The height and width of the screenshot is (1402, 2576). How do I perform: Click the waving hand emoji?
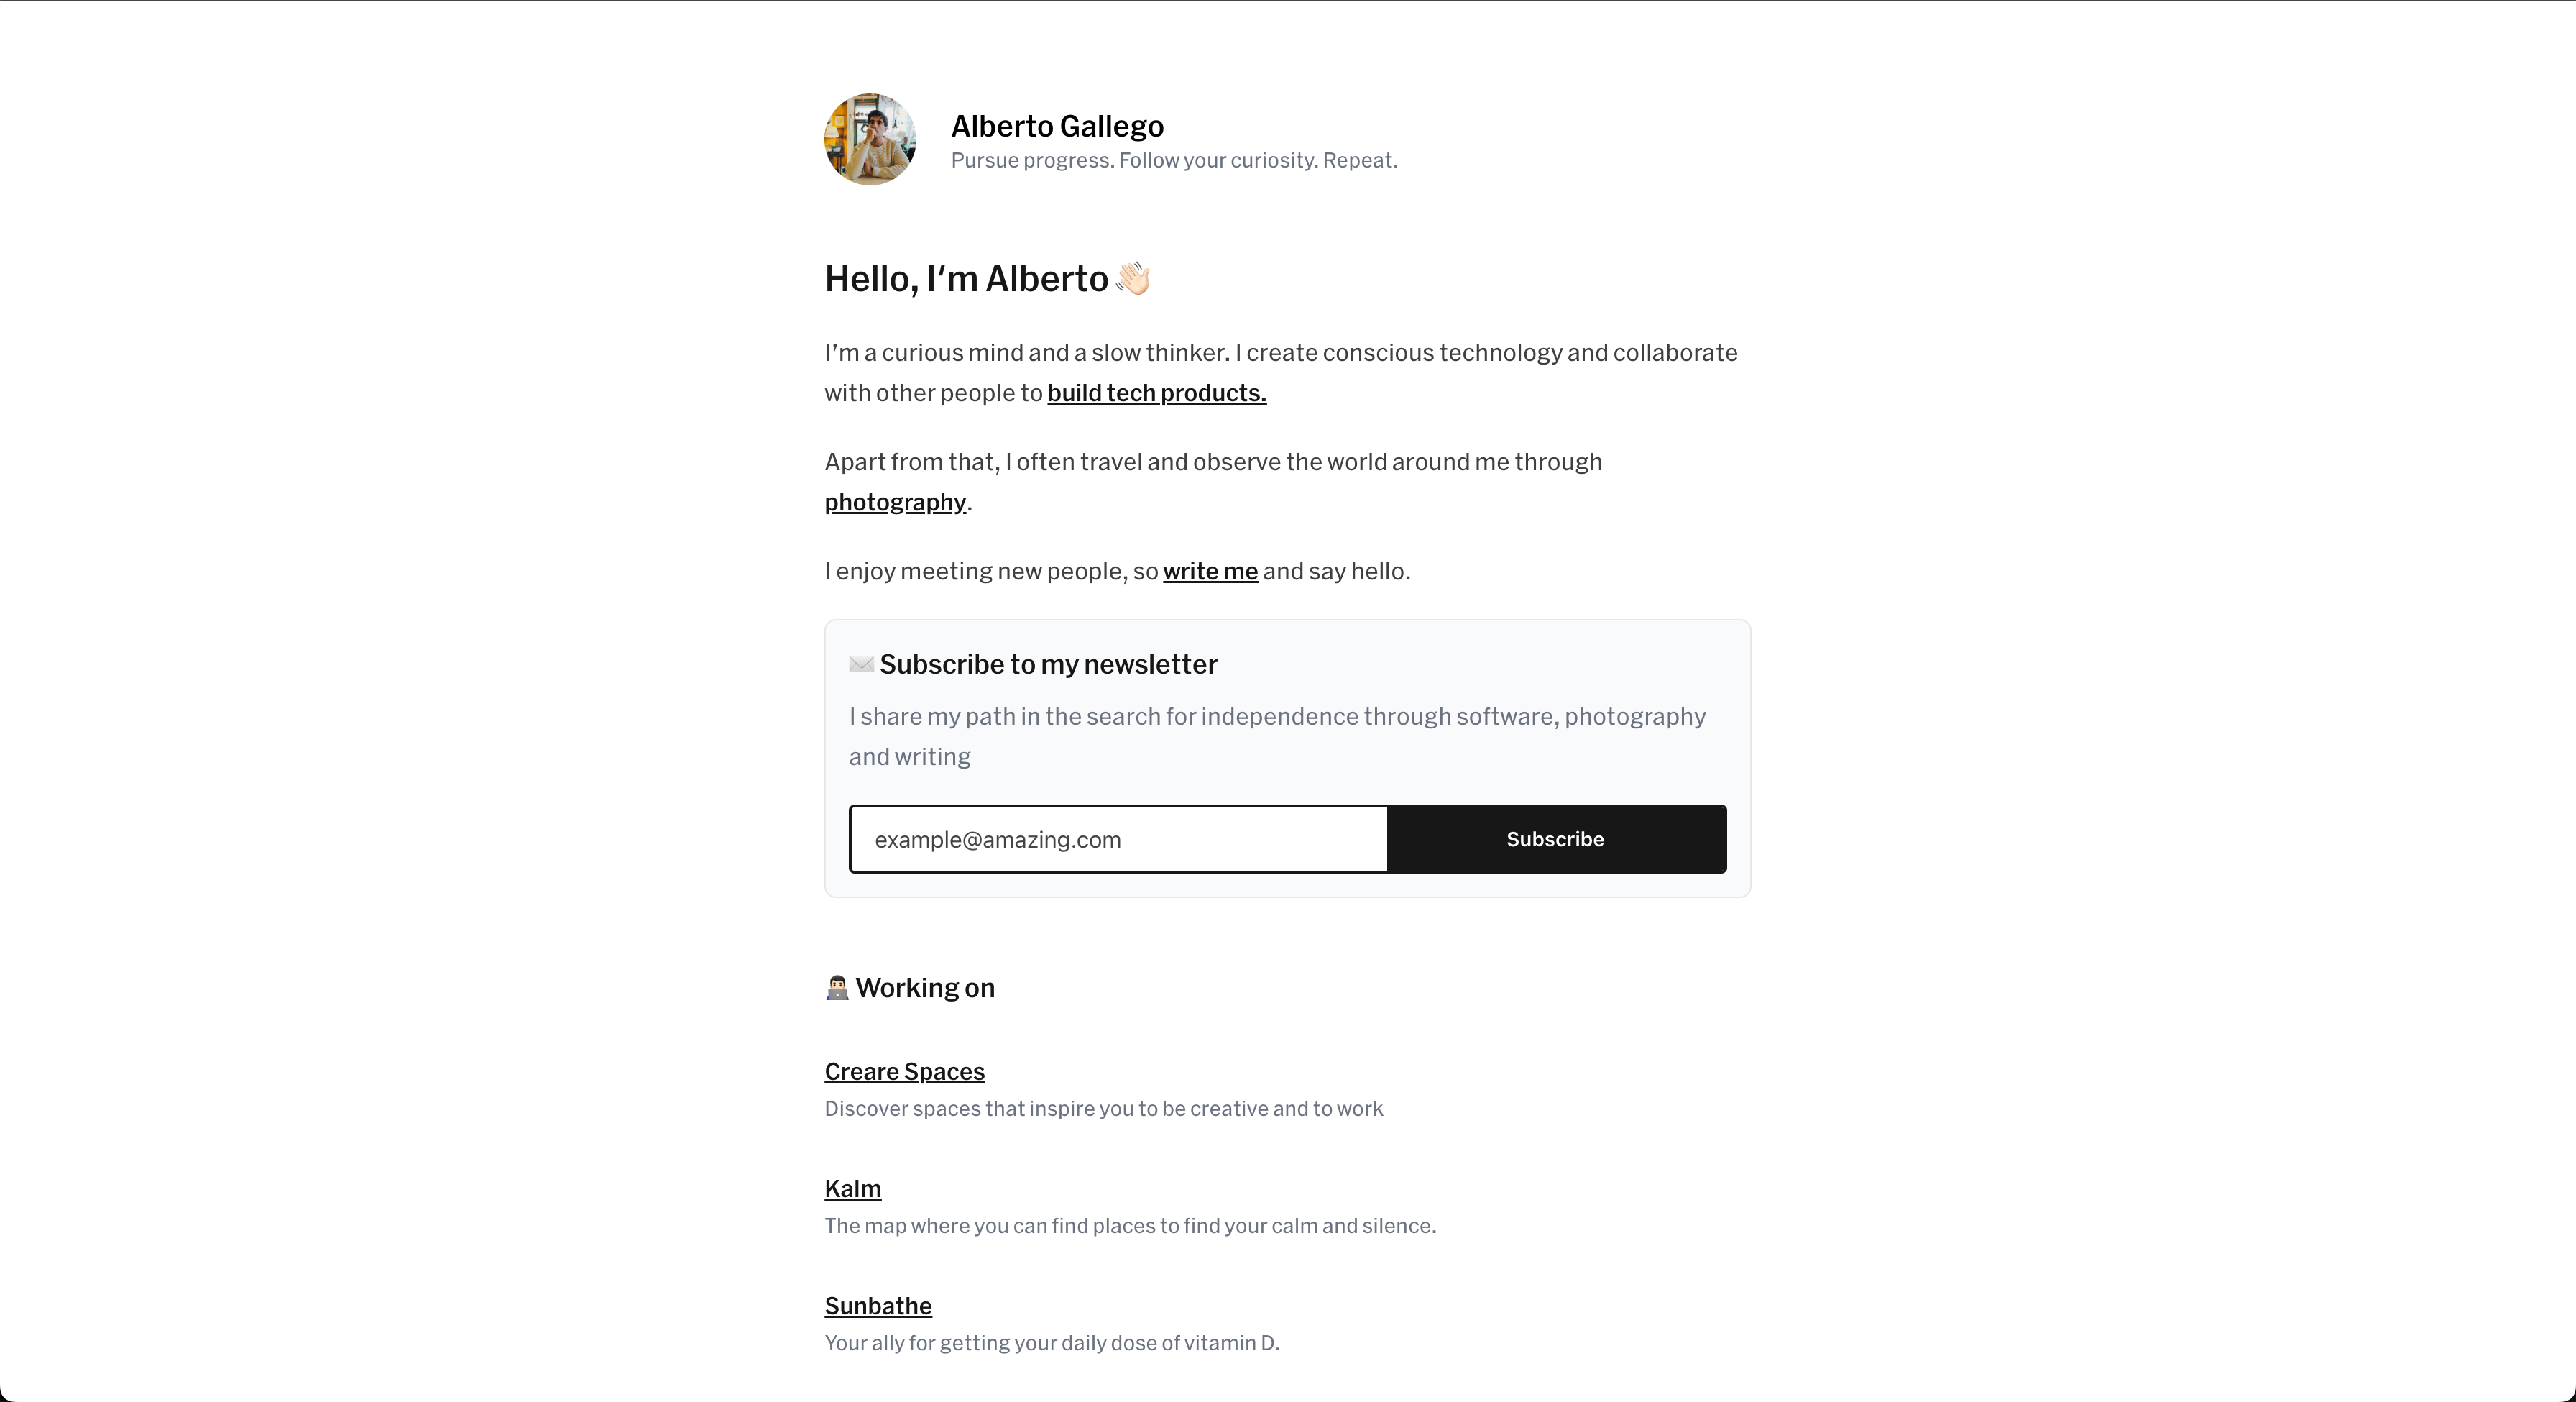pyautogui.click(x=1133, y=278)
